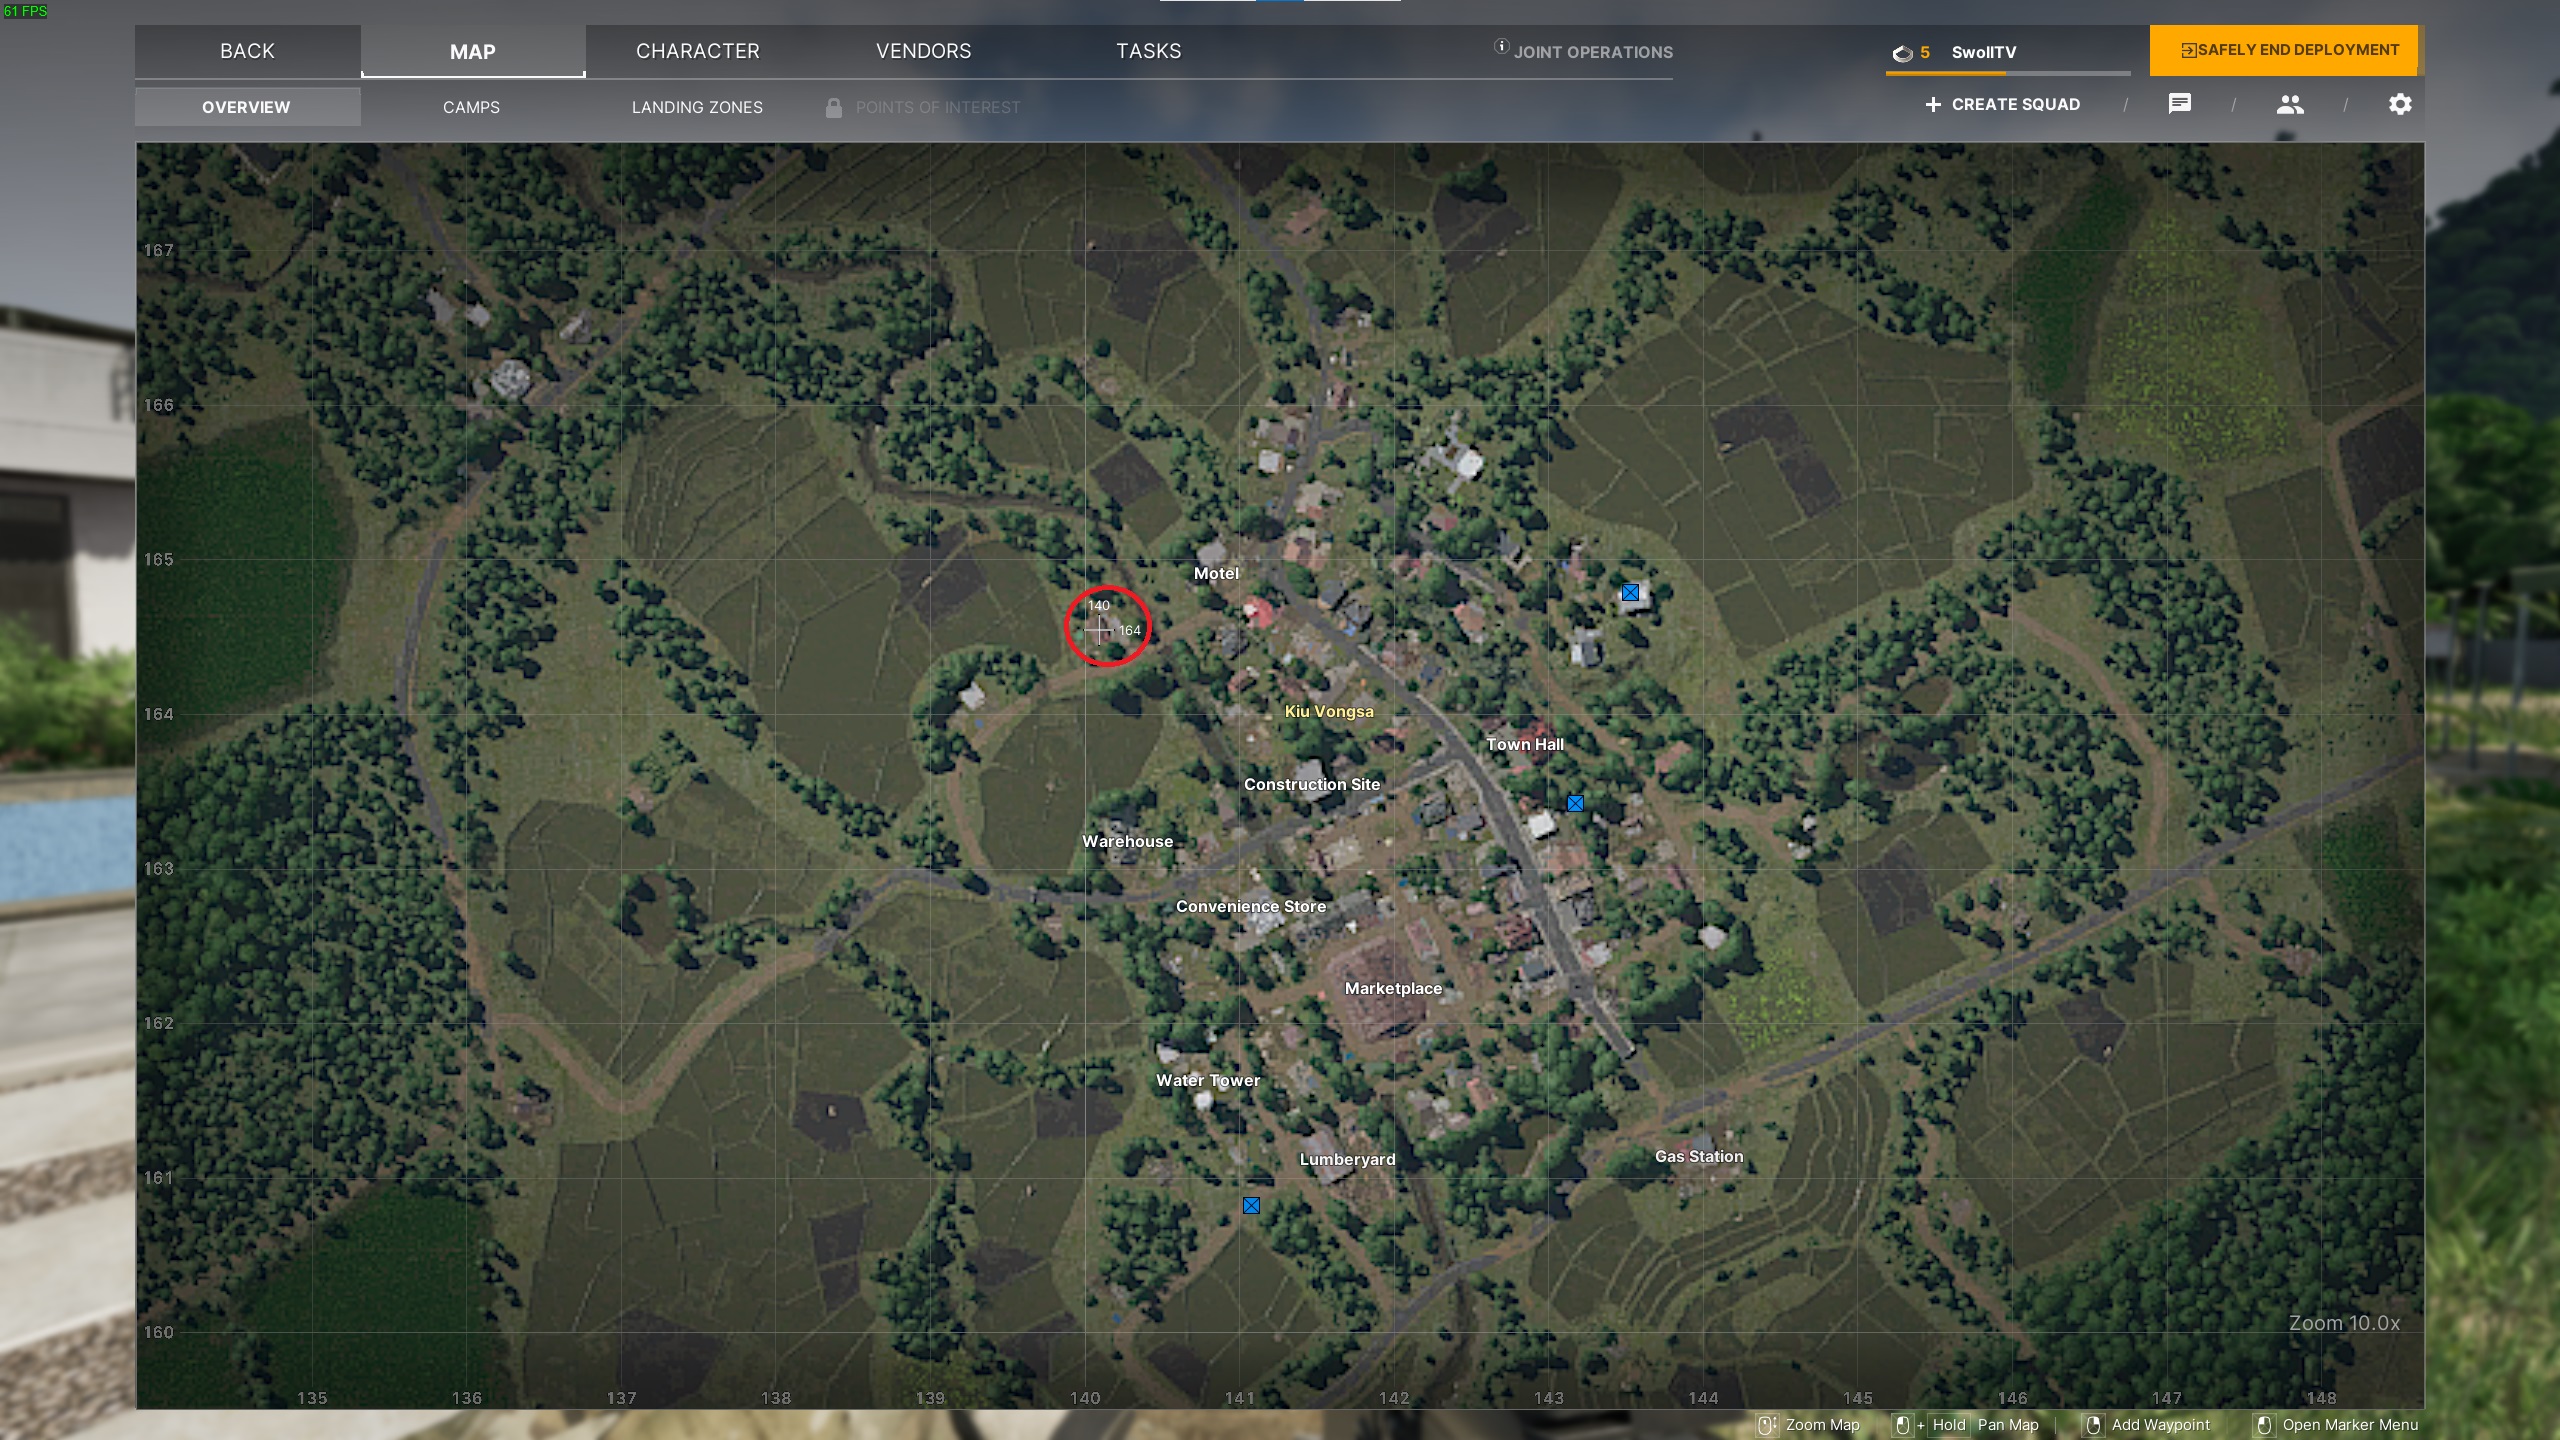Click the Joint Operations info icon

tap(1501, 46)
